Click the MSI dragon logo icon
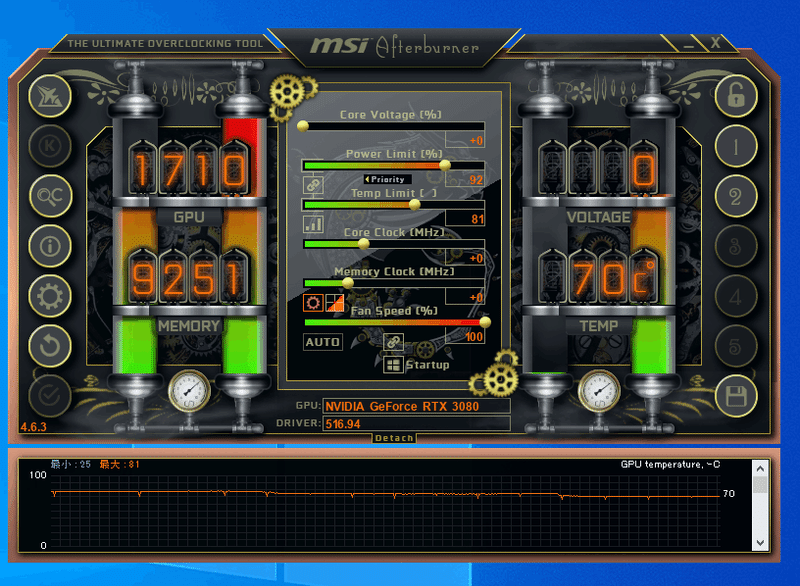Viewport: 800px width, 586px height. (50, 96)
